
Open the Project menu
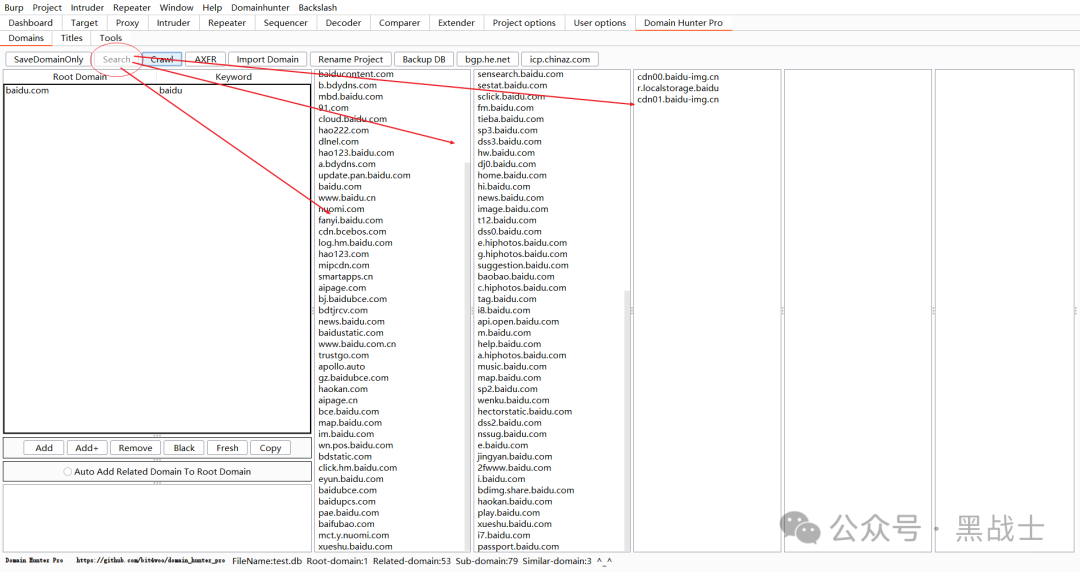(47, 8)
